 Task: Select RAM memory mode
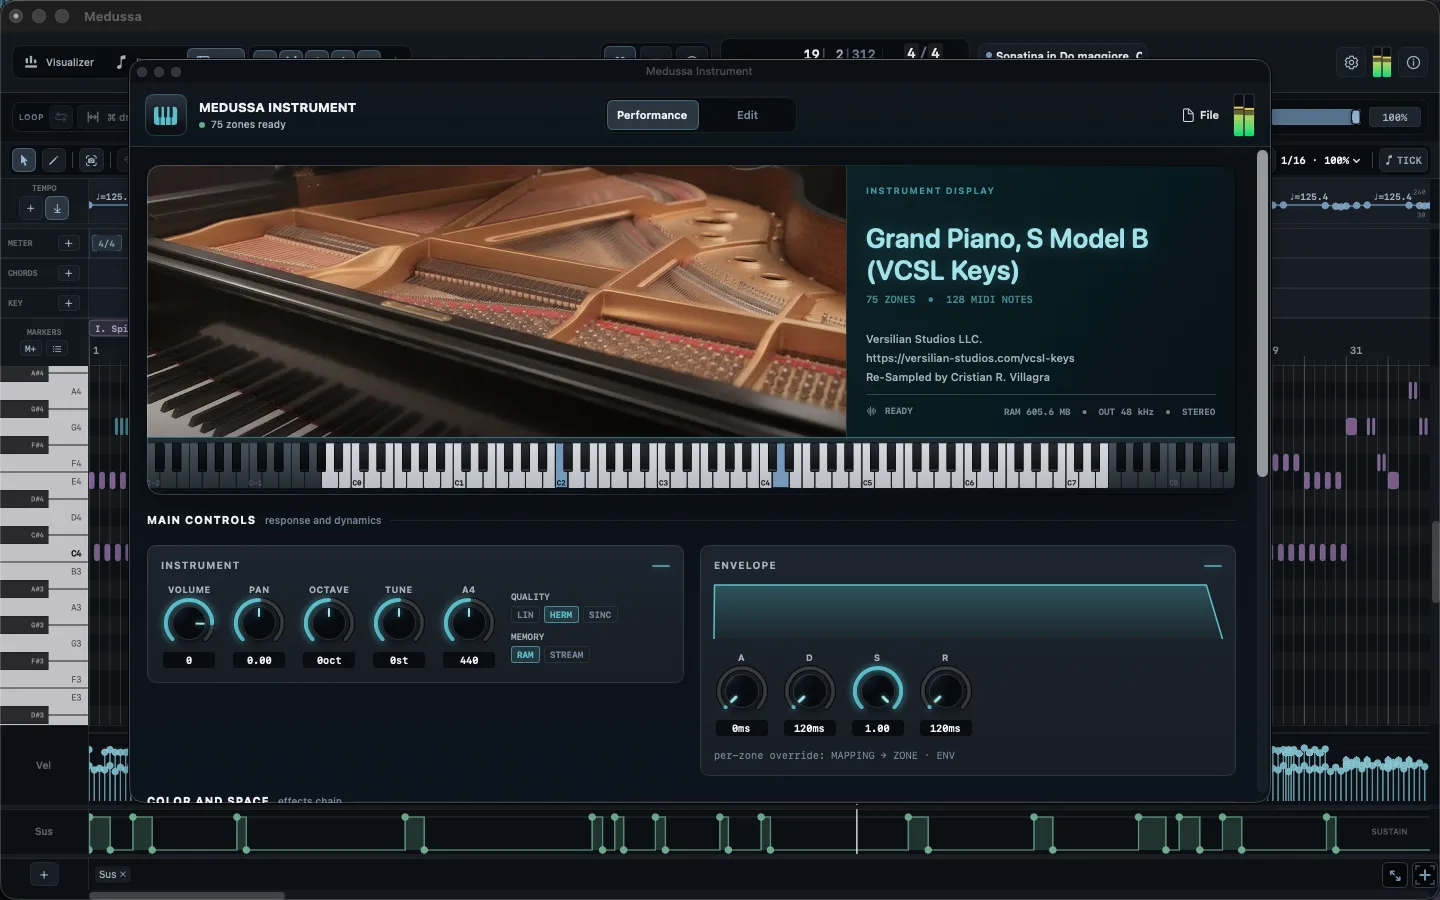525,655
